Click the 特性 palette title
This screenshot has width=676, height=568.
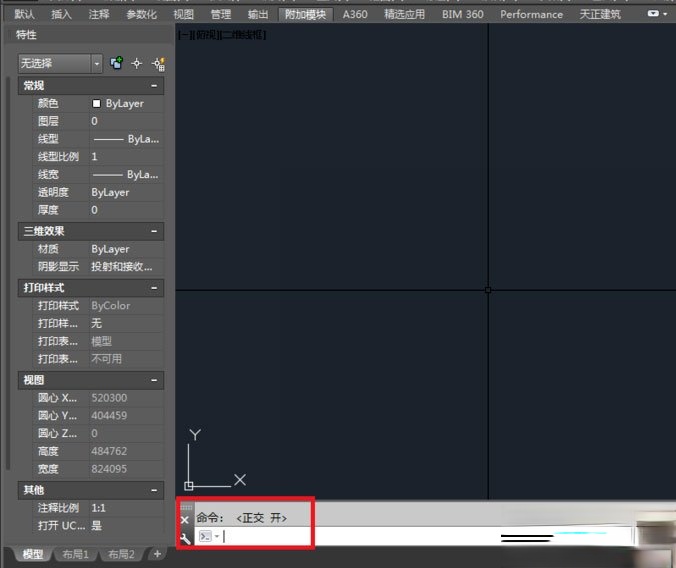(26, 35)
